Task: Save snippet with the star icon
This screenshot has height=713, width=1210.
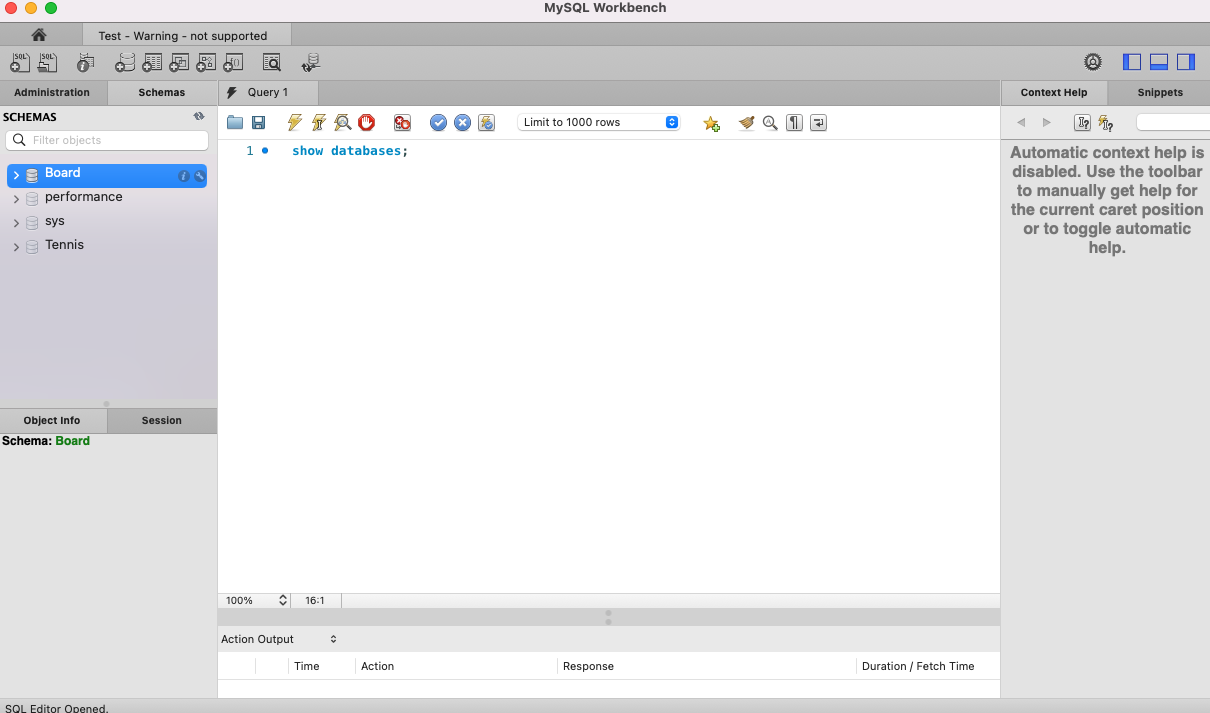Action: (x=711, y=123)
